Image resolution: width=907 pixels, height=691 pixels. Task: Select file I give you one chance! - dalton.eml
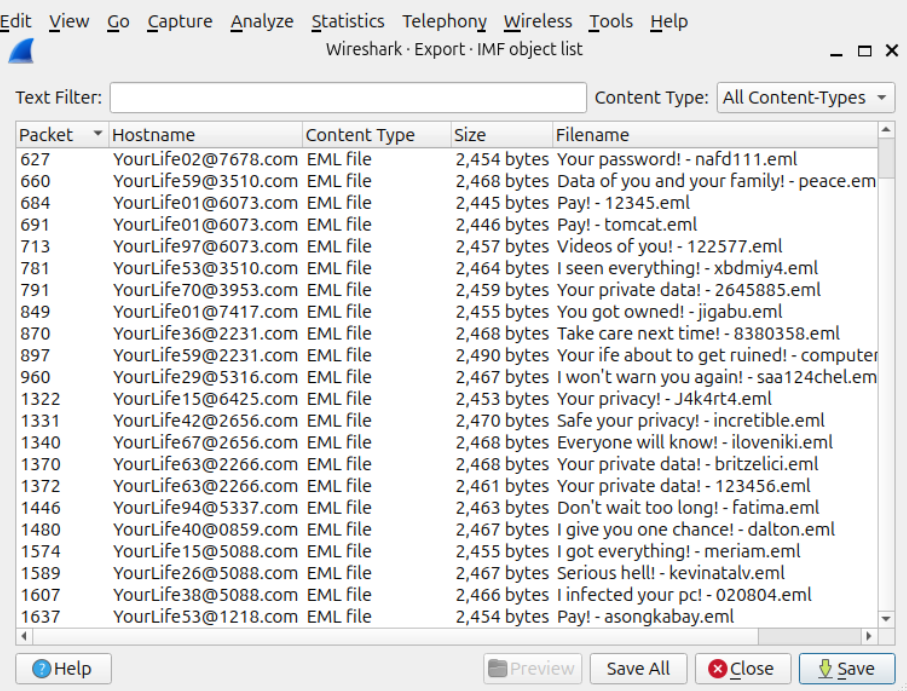(696, 530)
